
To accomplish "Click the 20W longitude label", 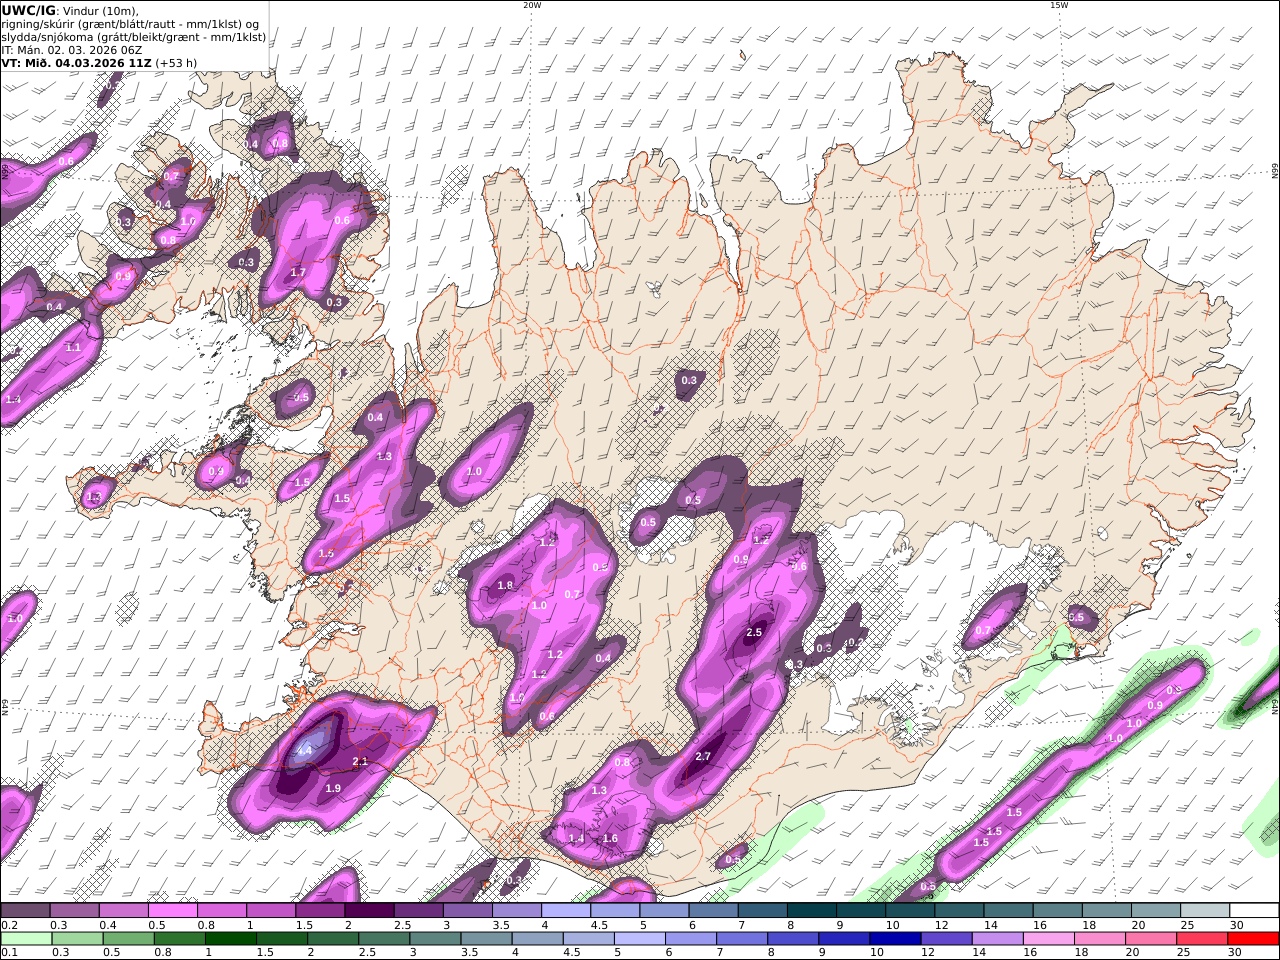I will coord(532,5).
